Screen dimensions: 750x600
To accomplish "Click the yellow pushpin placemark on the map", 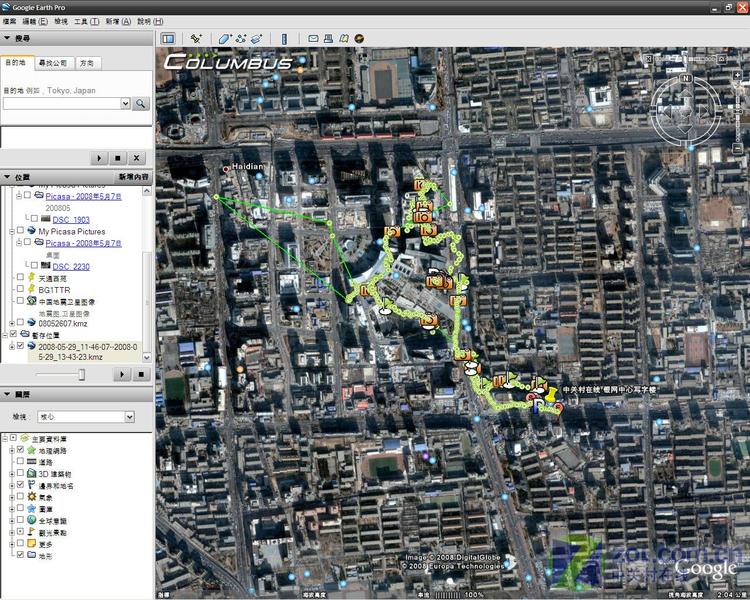I will coord(551,396).
